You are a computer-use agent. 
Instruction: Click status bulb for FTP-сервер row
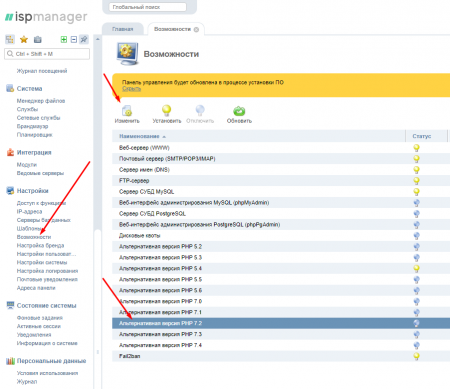pyautogui.click(x=416, y=181)
